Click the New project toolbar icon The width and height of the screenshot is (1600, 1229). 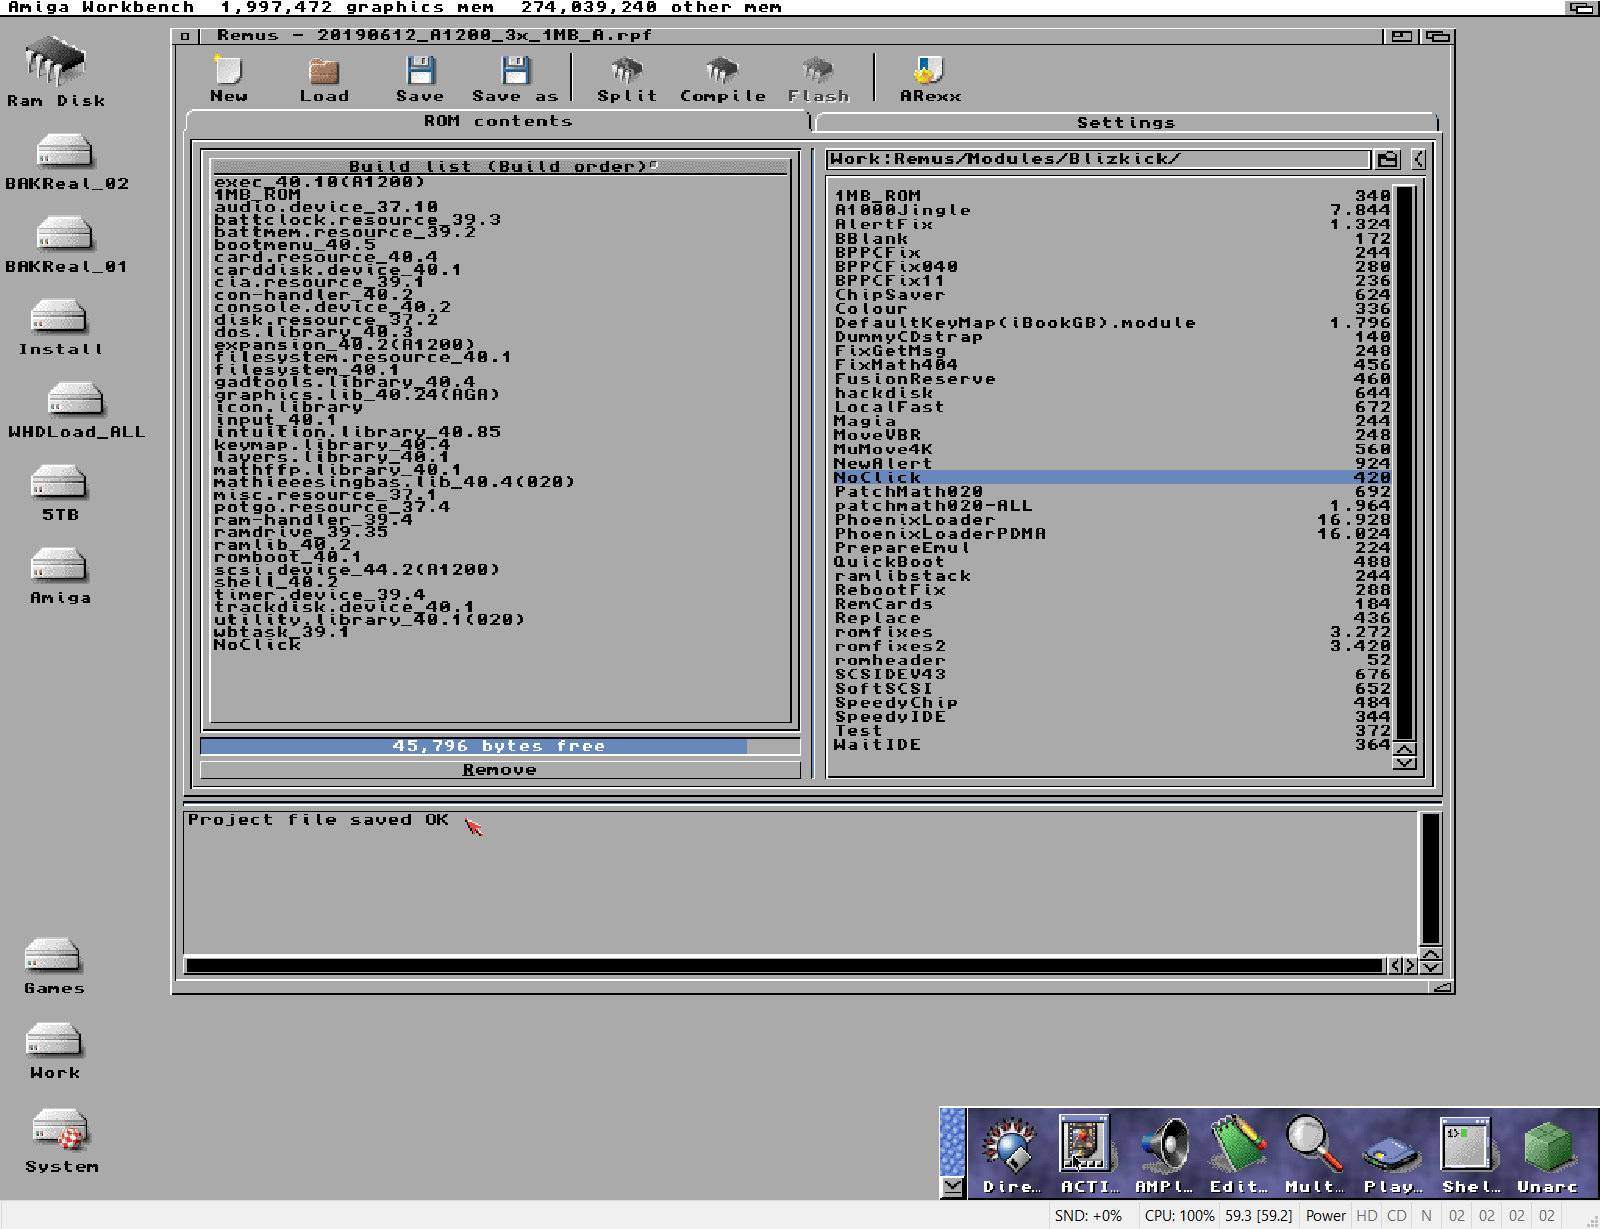coord(228,78)
